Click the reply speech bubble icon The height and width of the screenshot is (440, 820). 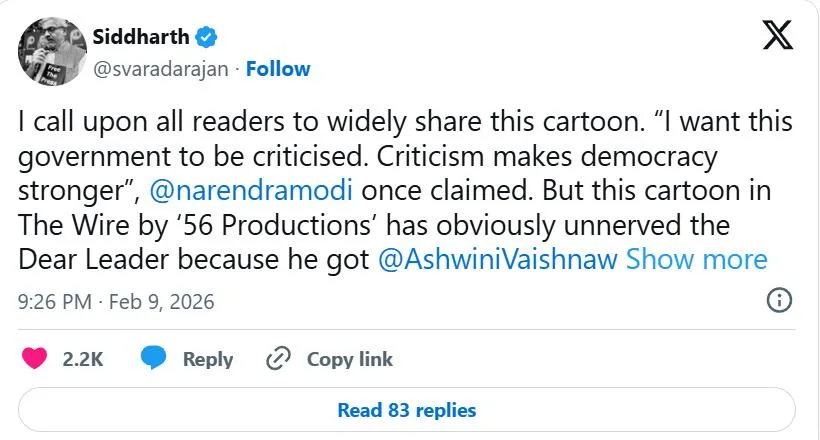click(153, 359)
